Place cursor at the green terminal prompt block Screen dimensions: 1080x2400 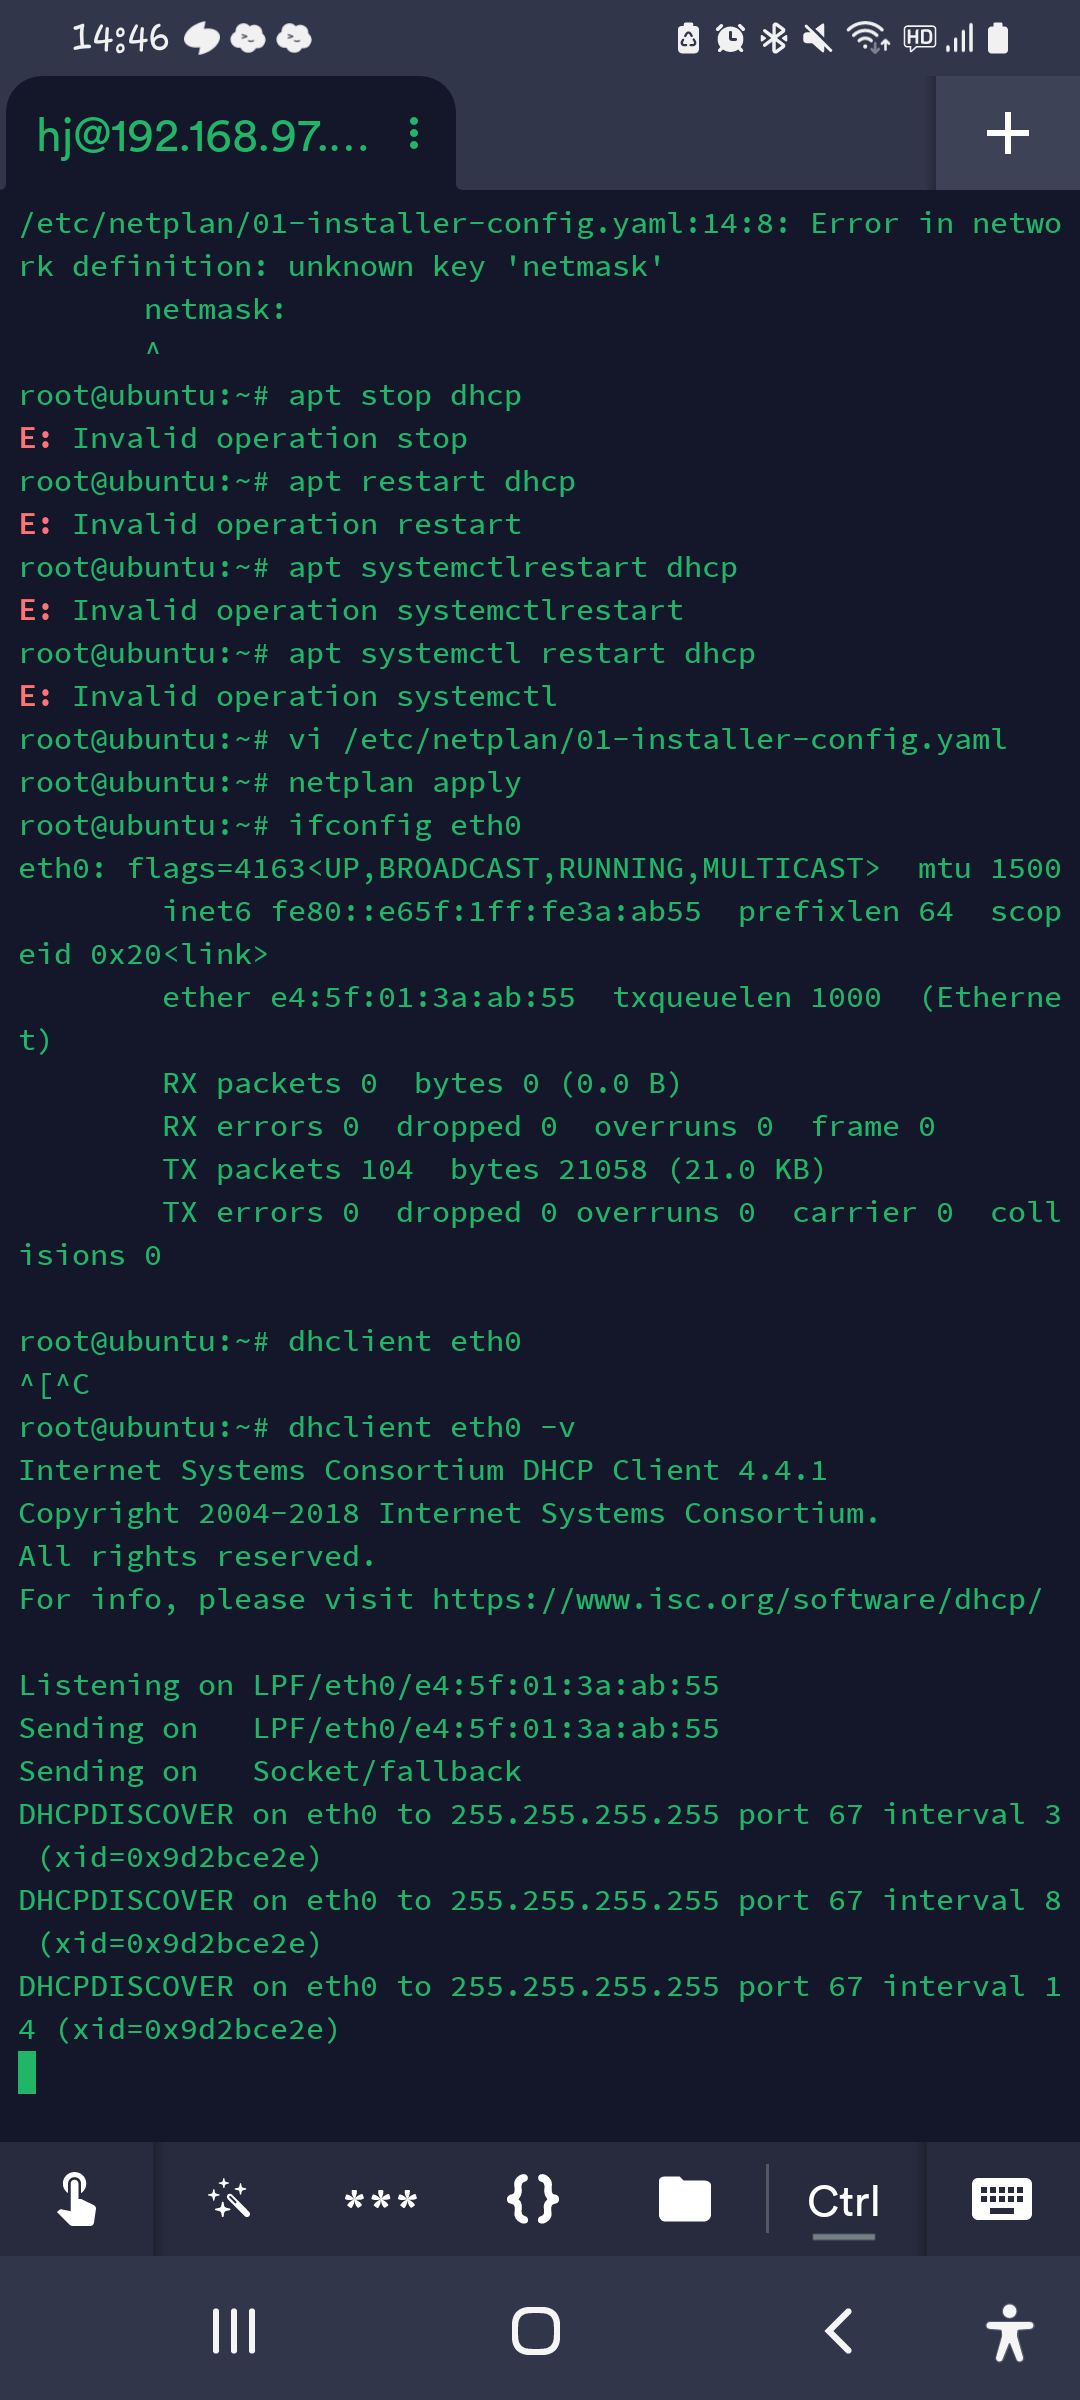point(27,2072)
